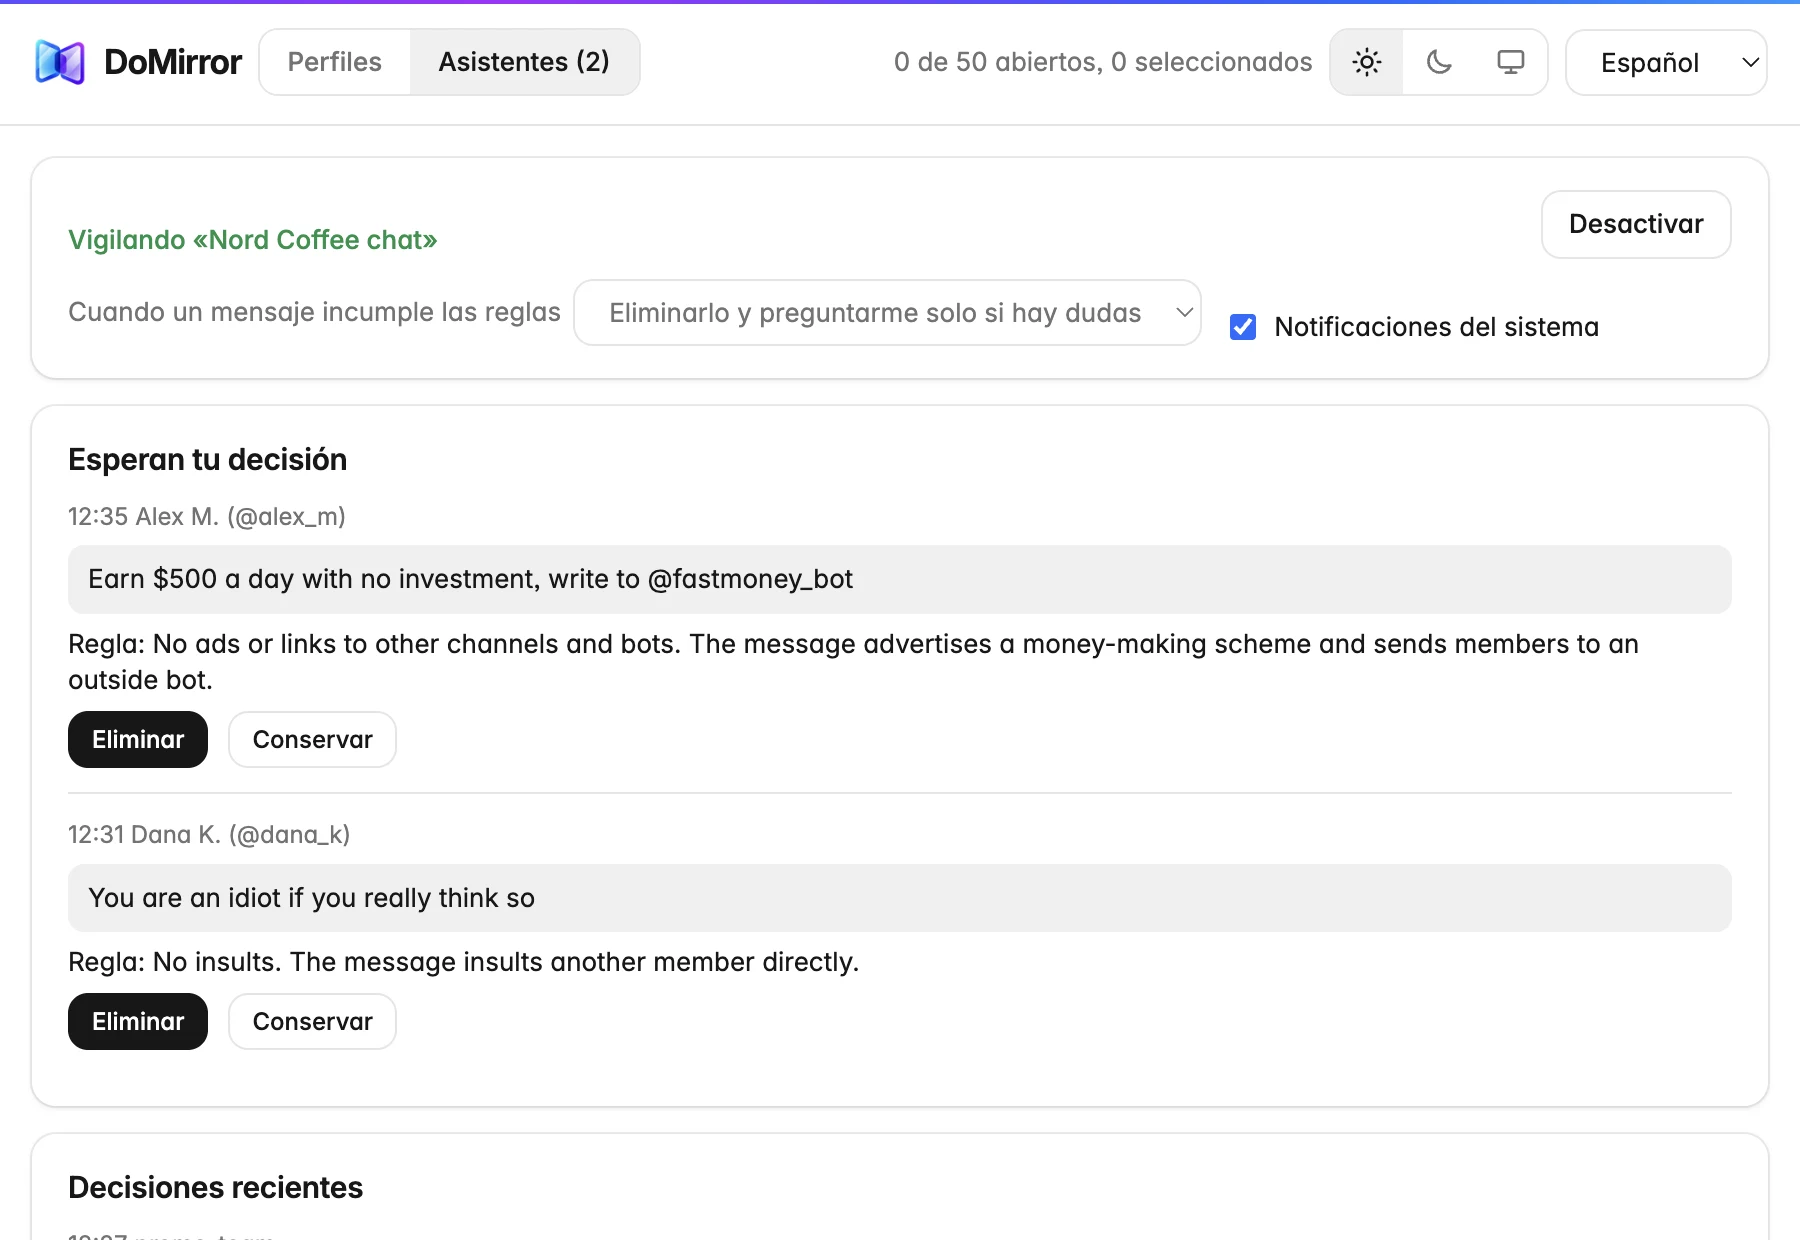This screenshot has height=1240, width=1800.
Task: Click the 'You are an idiot' message bubble
Action: [x=900, y=898]
